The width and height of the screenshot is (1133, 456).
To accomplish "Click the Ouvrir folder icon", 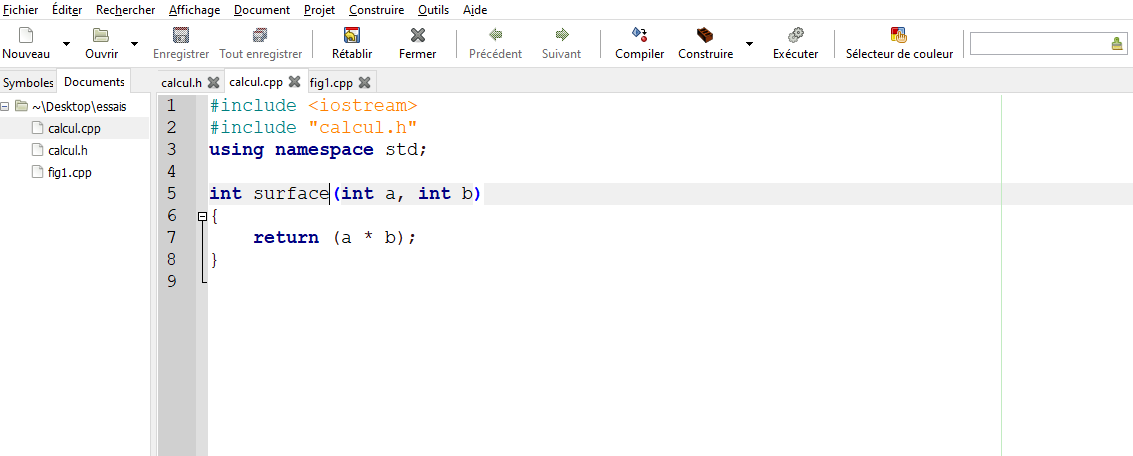I will pyautogui.click(x=101, y=36).
